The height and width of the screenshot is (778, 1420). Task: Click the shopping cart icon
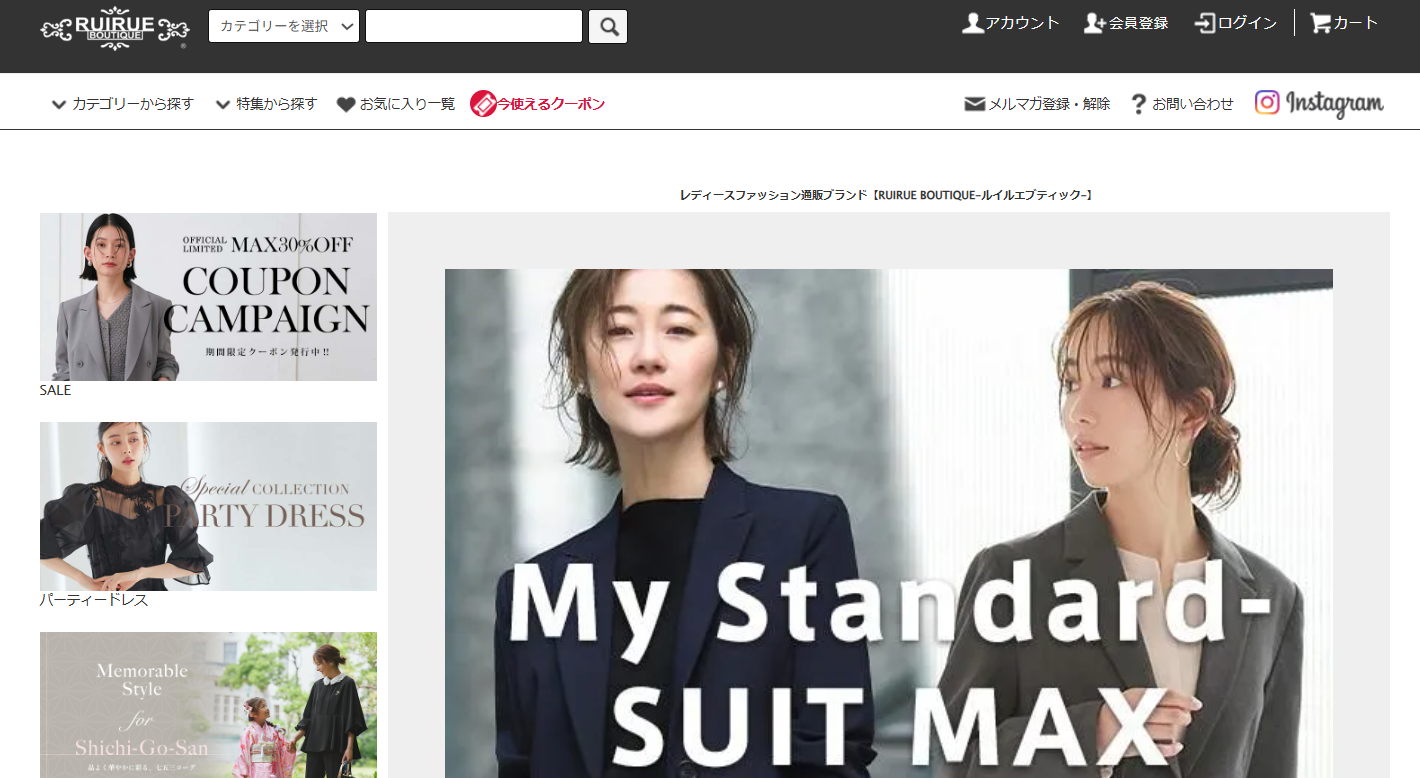[1320, 23]
